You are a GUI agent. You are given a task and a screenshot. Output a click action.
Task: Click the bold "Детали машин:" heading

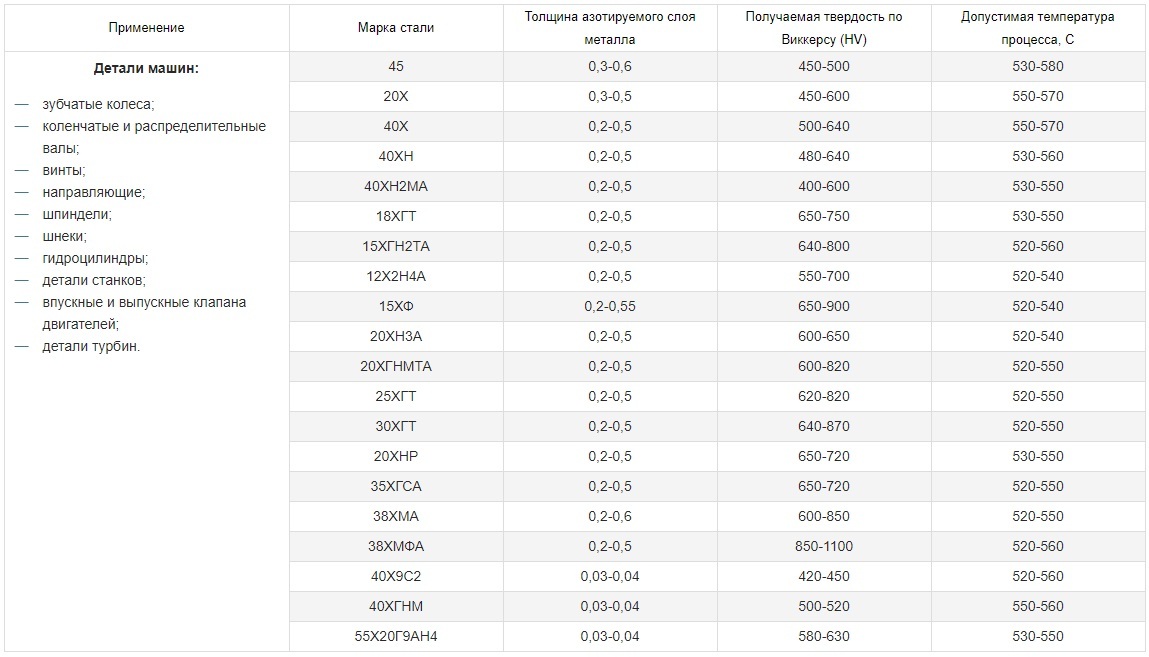(146, 69)
